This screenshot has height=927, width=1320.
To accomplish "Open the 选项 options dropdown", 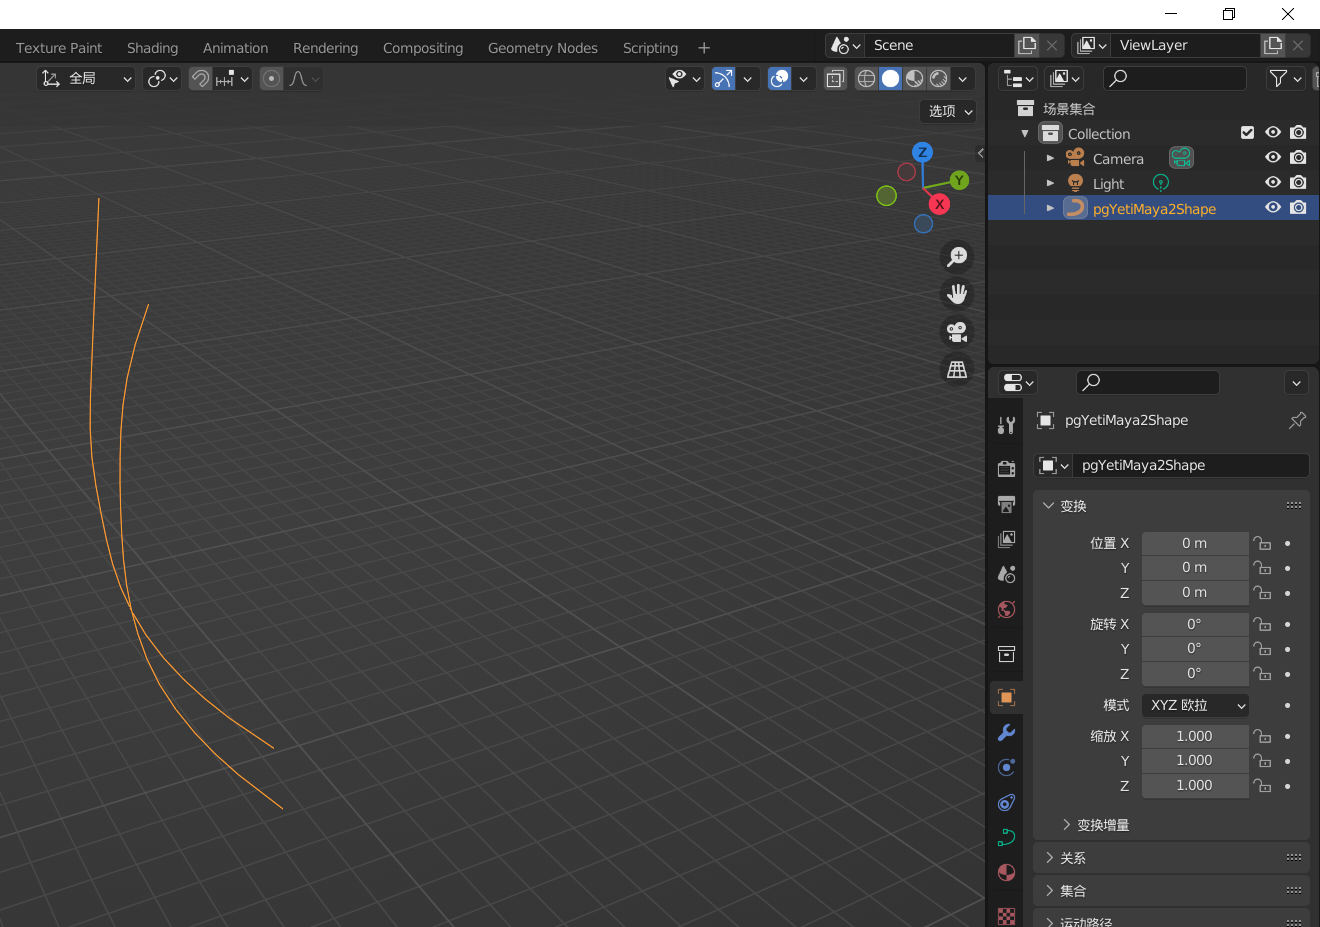I will tap(950, 111).
